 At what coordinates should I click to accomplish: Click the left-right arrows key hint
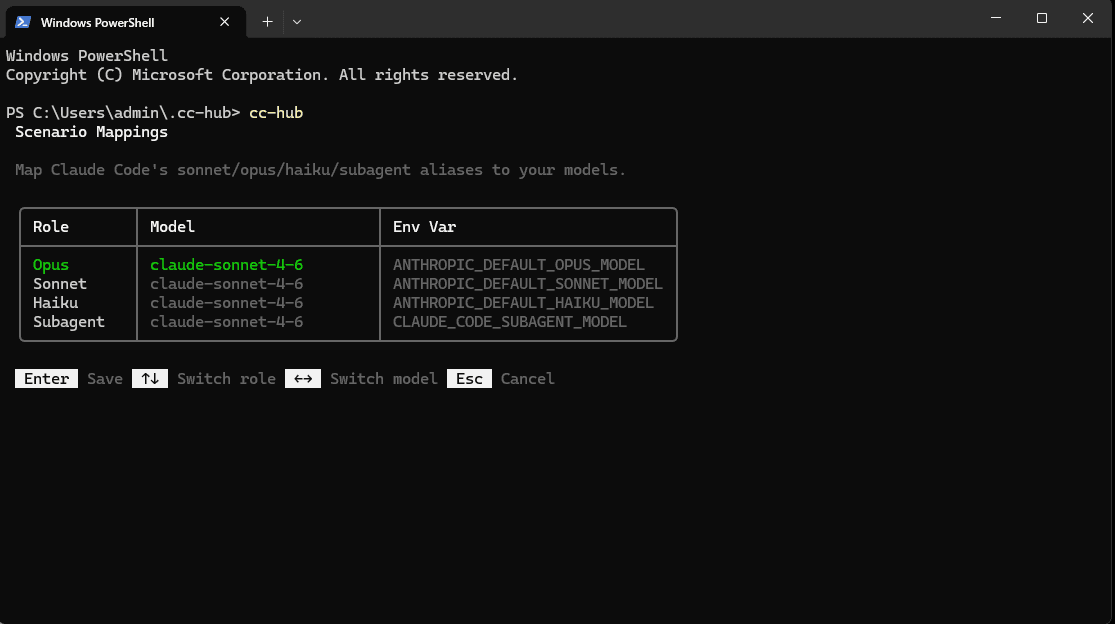pos(303,379)
